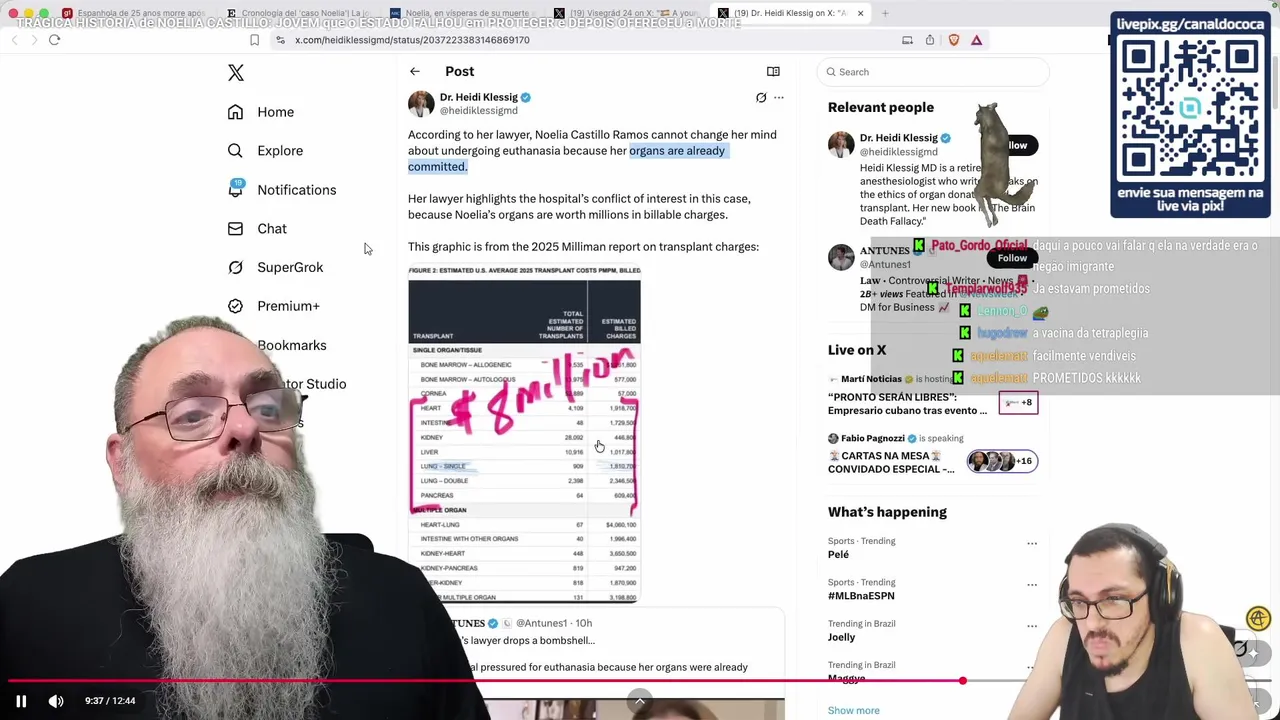The image size is (1280, 720).
Task: Click the +16 listeners avatar badge
Action: click(x=1002, y=461)
